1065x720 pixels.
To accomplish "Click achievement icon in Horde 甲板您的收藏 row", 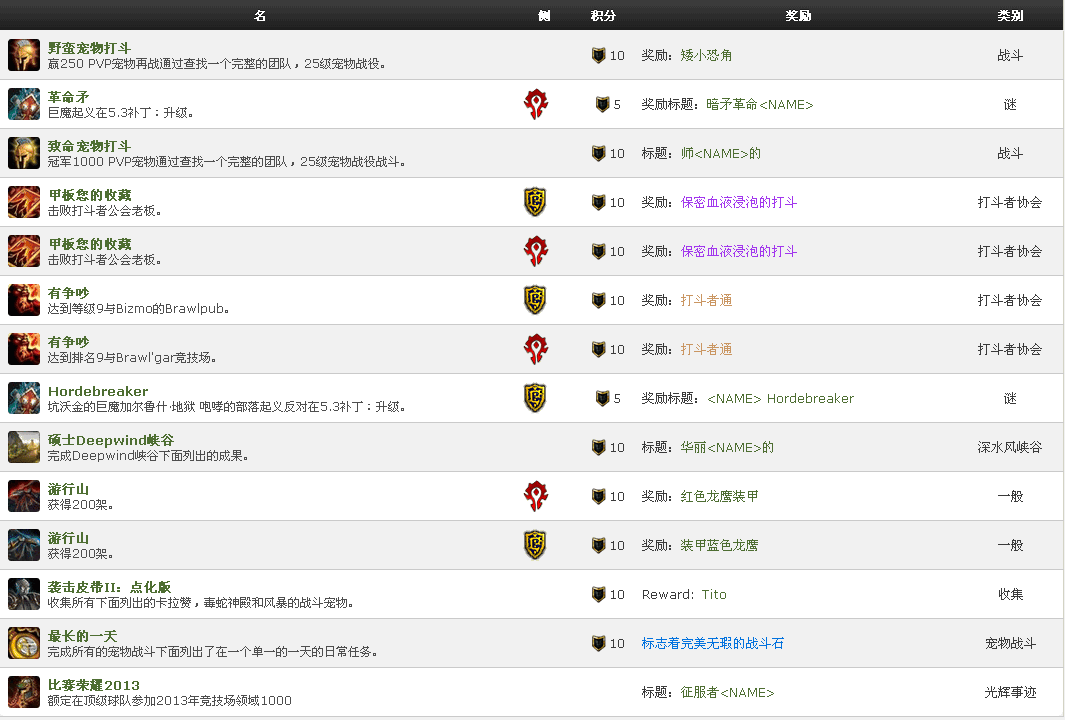I will (x=24, y=251).
